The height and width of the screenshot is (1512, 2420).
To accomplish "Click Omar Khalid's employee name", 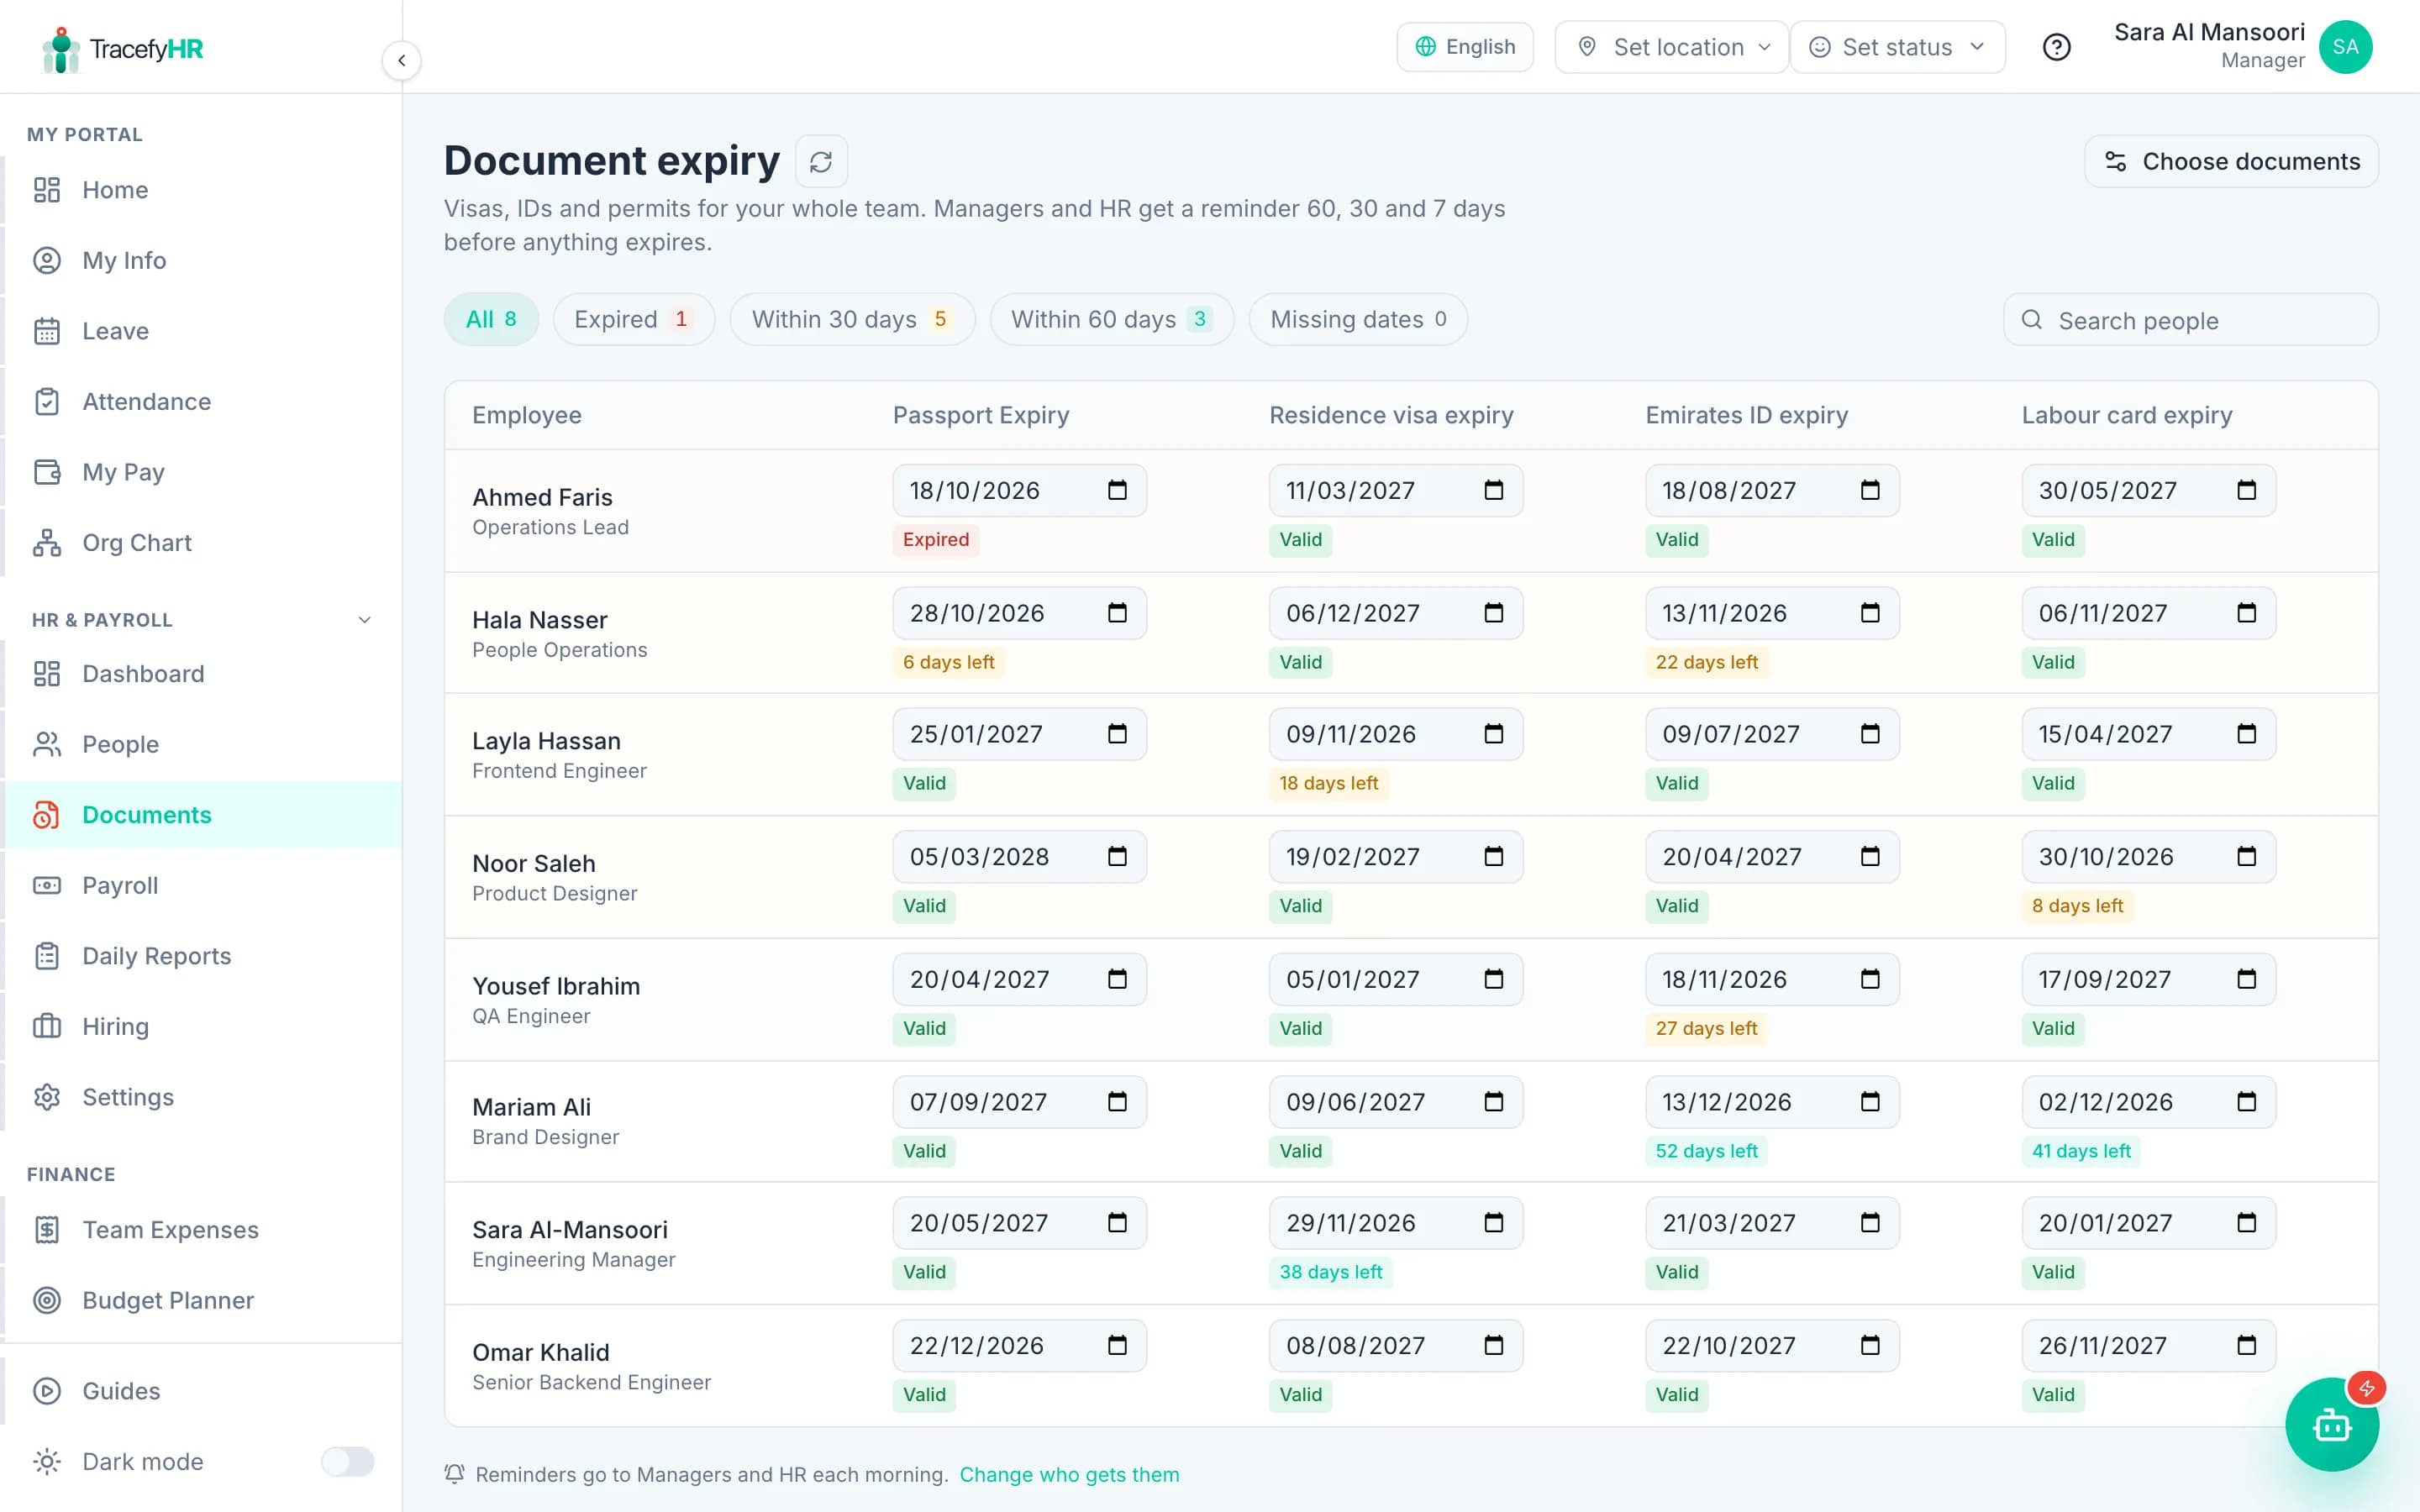I will tap(540, 1352).
